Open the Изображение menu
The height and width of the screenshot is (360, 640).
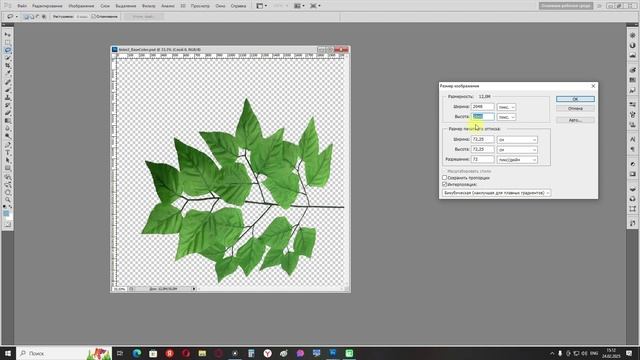tap(81, 6)
